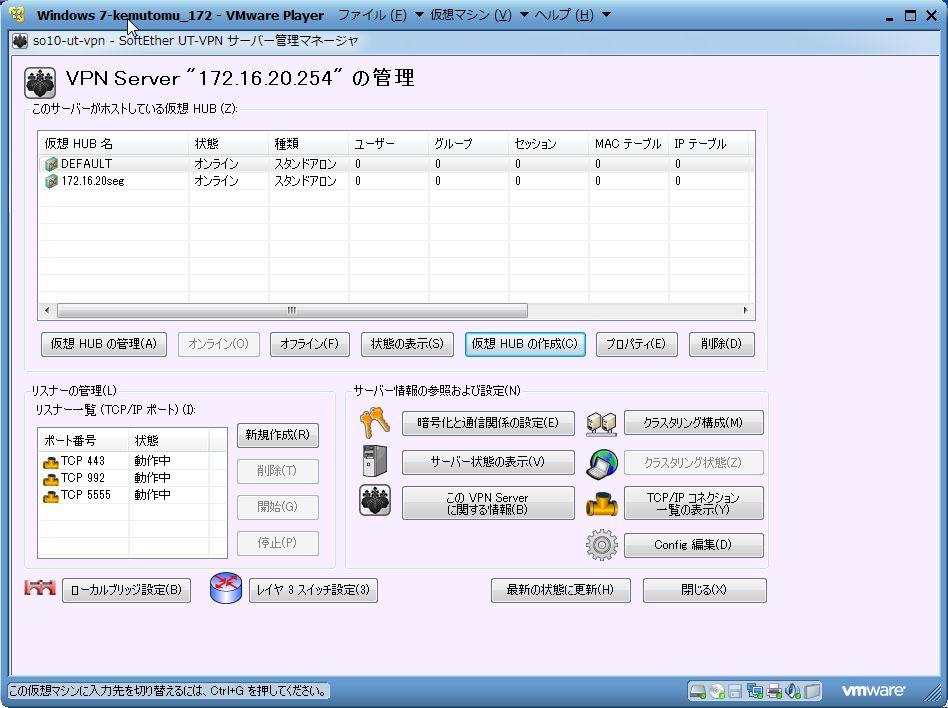Open the 仮想マシン (V) menu dropdown
This screenshot has height=708, width=948.
pyautogui.click(x=479, y=15)
